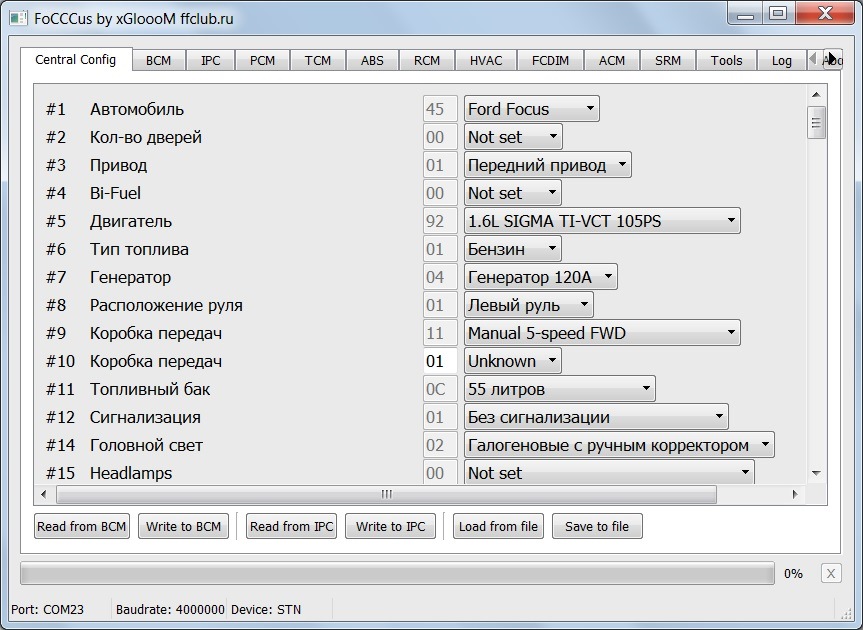
Task: Click the #11 Топливный бак value 0C
Action: (x=440, y=390)
